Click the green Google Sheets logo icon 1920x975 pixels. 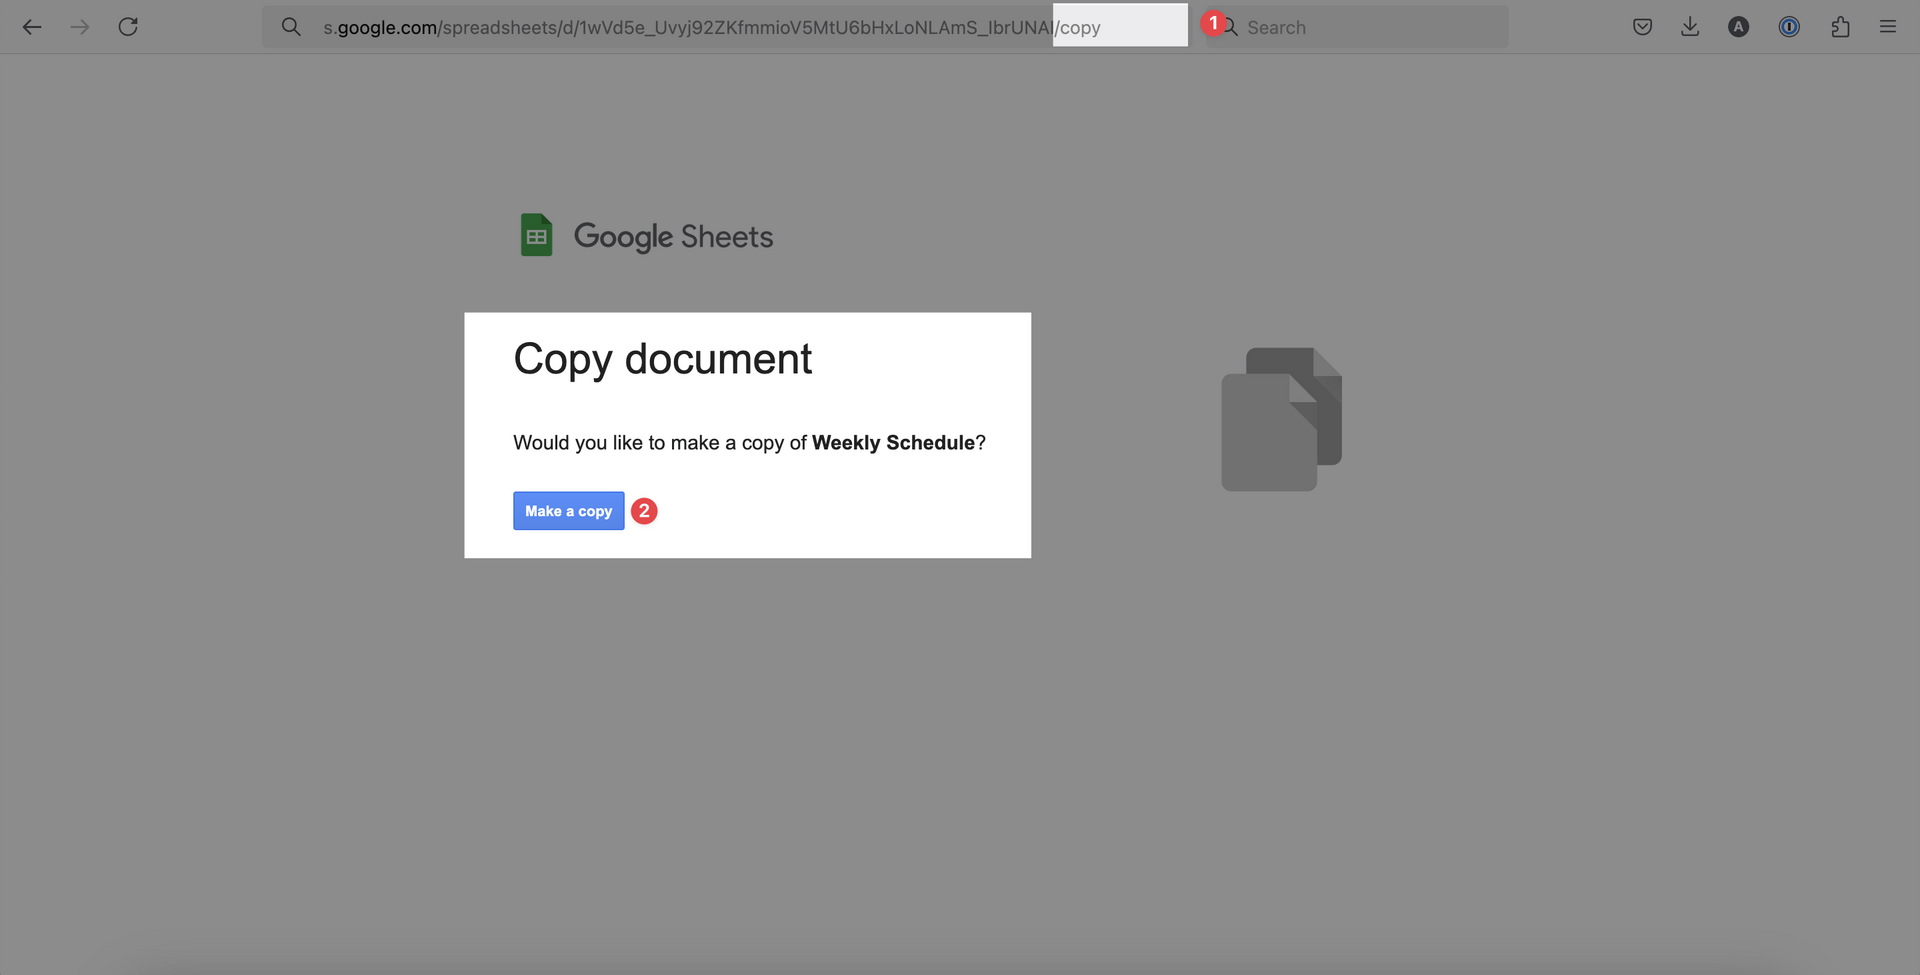[x=536, y=235]
